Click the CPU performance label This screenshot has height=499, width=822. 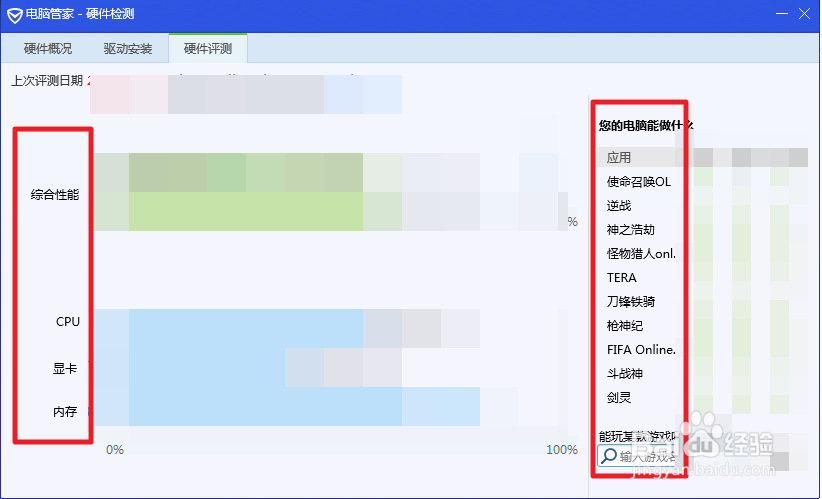[x=68, y=322]
